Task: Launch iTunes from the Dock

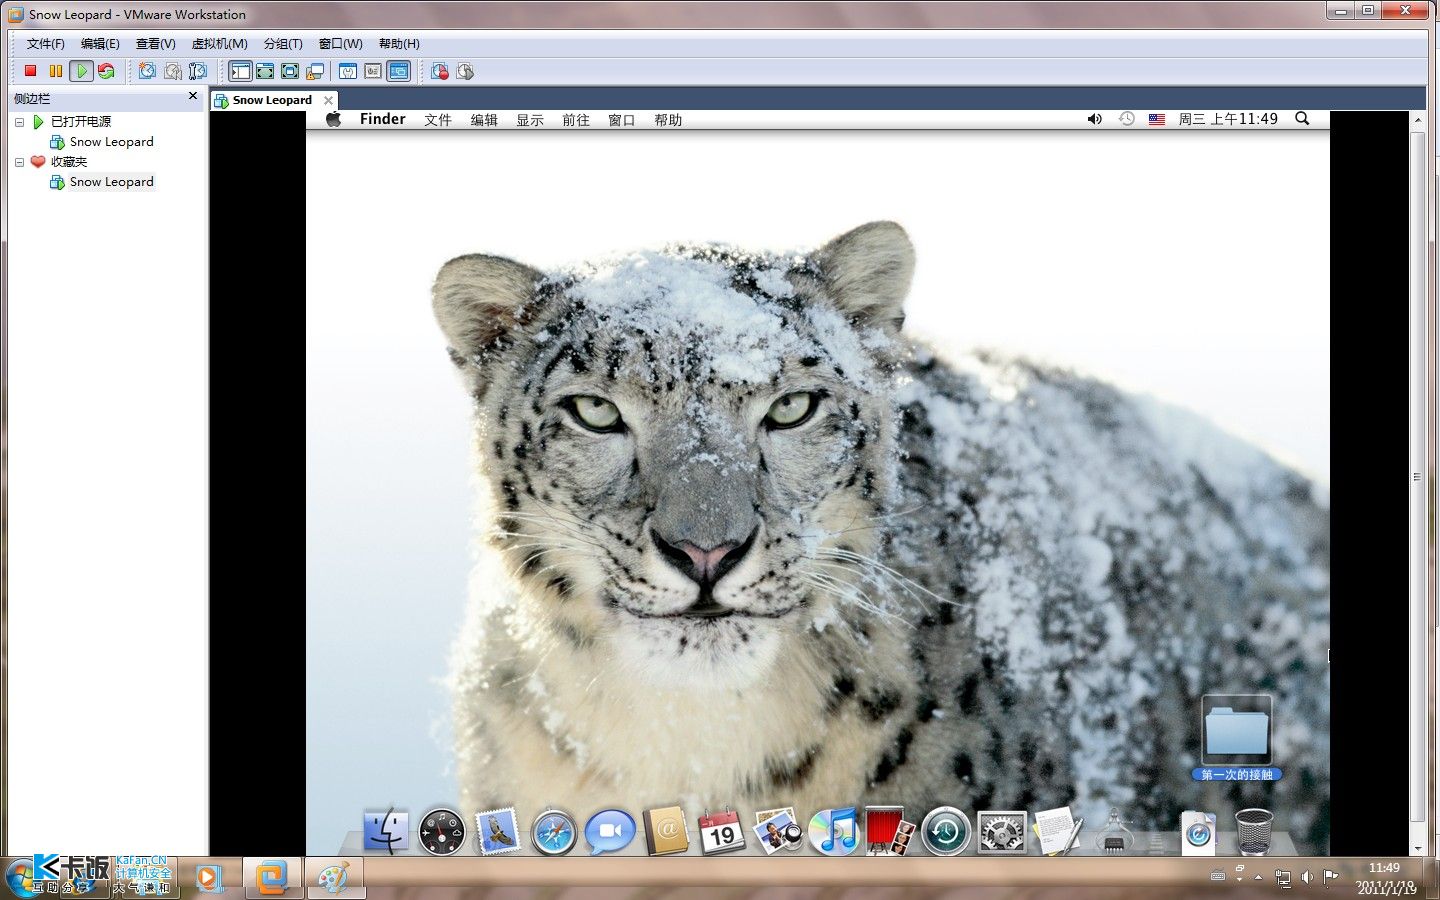Action: click(x=833, y=831)
